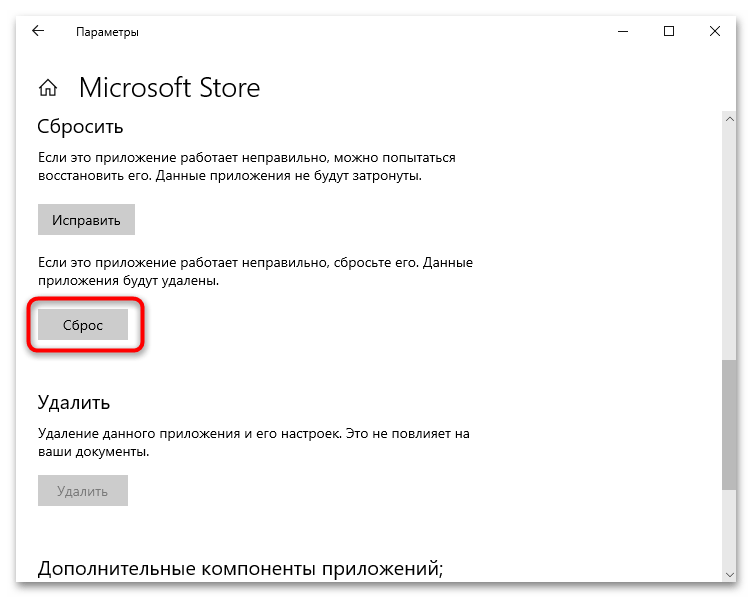This screenshot has height=598, width=752.
Task: Click the Сброс button
Action: click(83, 325)
